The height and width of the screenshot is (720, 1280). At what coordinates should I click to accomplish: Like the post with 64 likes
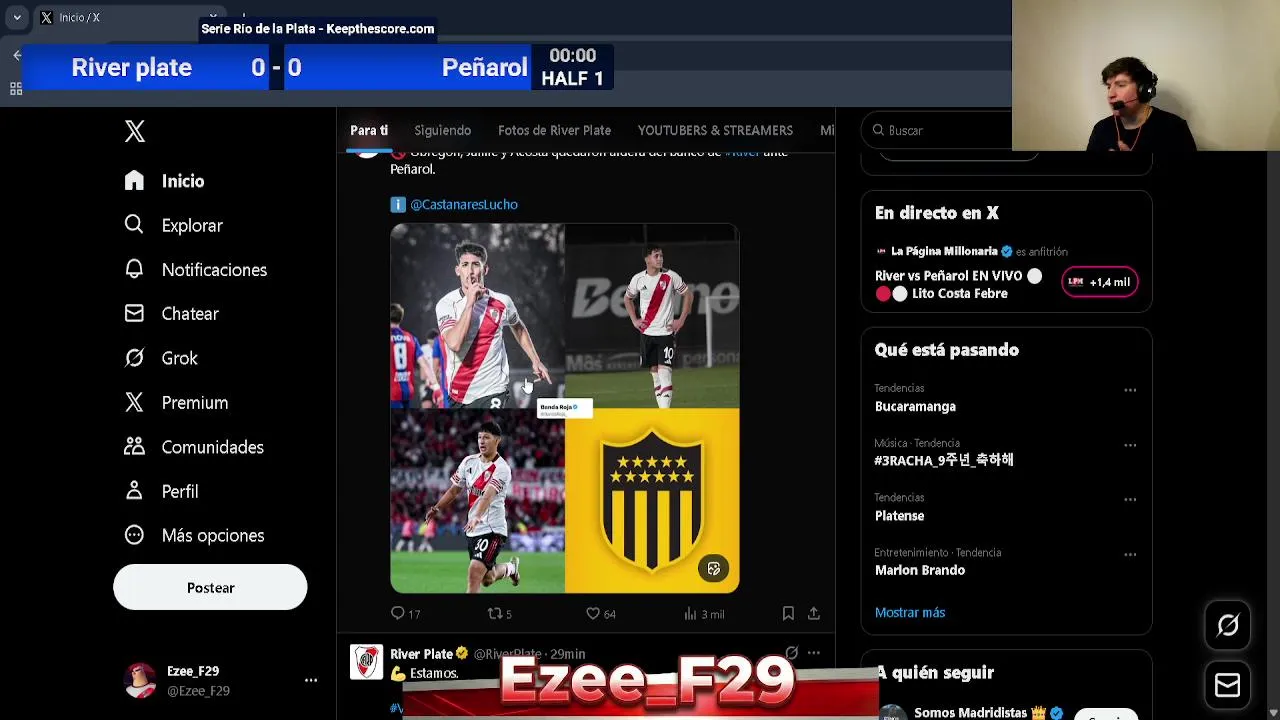(x=593, y=613)
